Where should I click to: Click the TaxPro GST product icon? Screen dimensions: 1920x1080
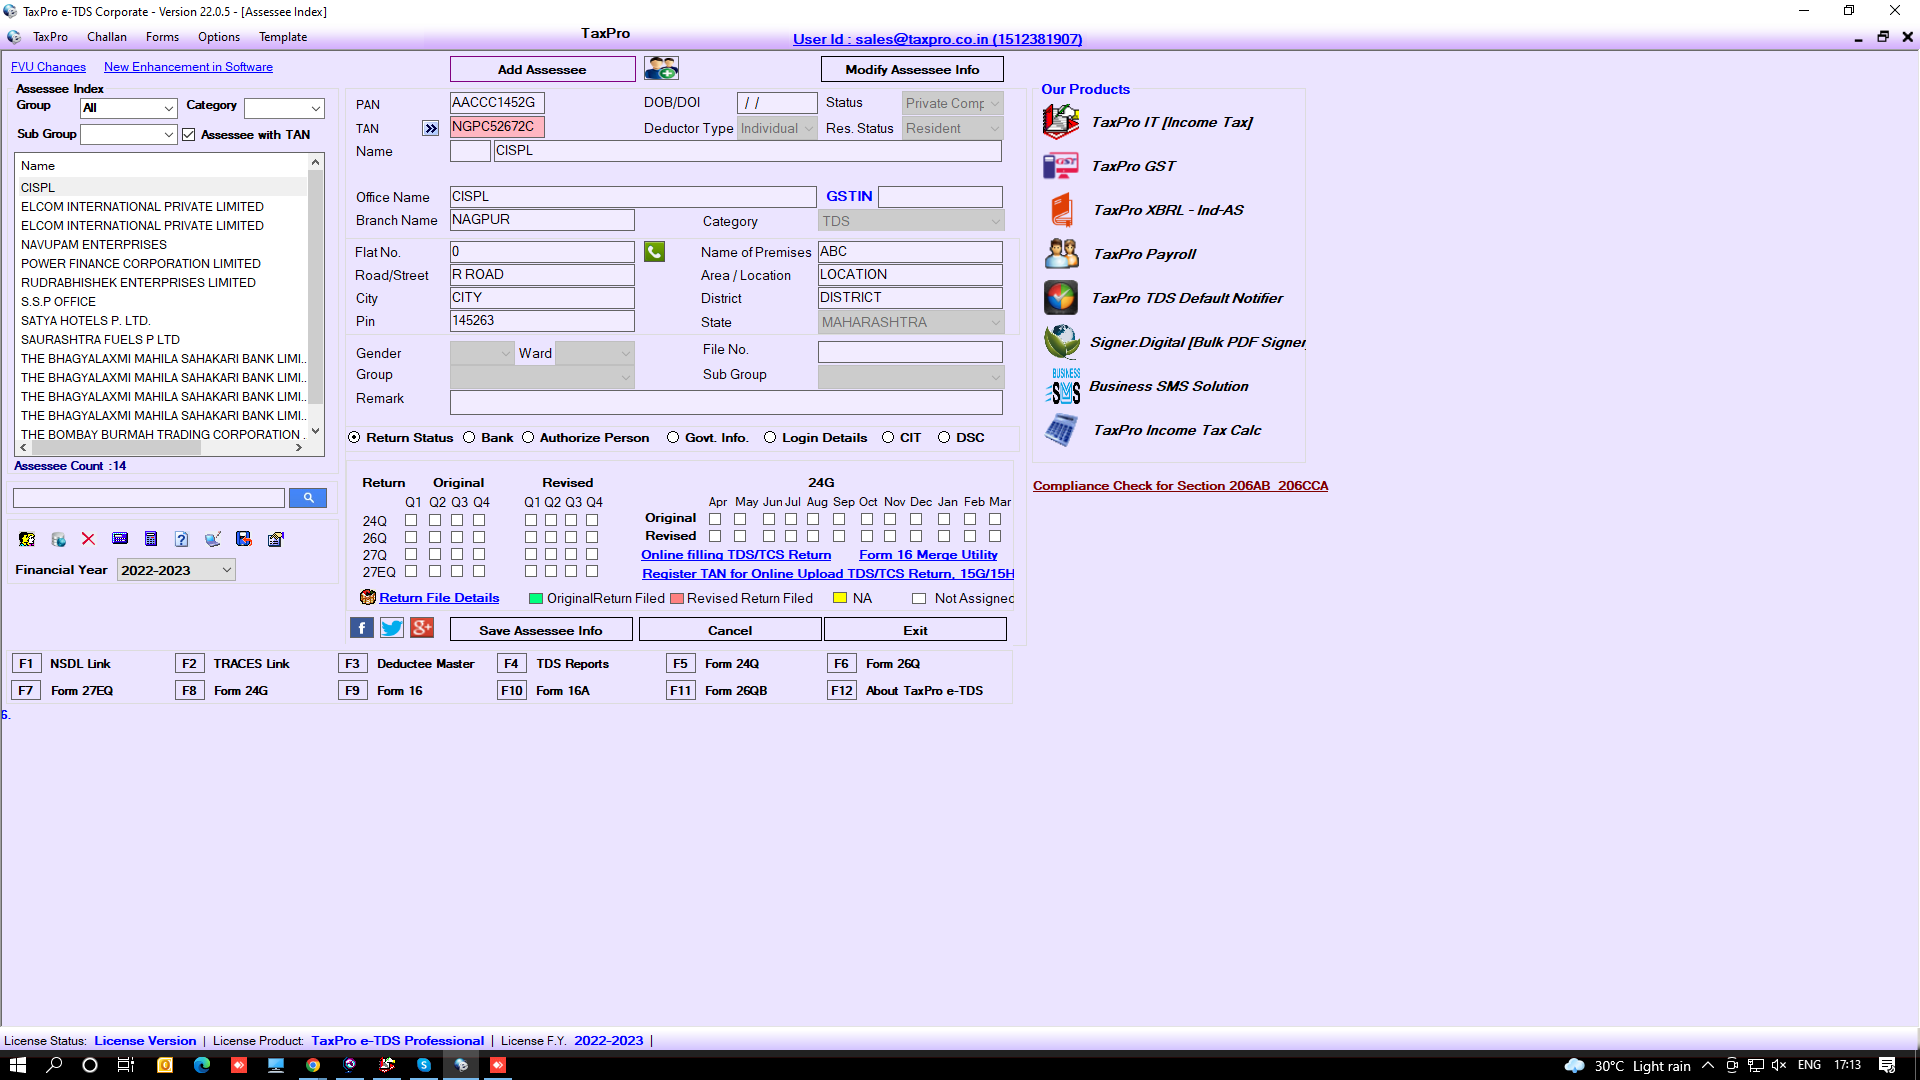(1061, 166)
